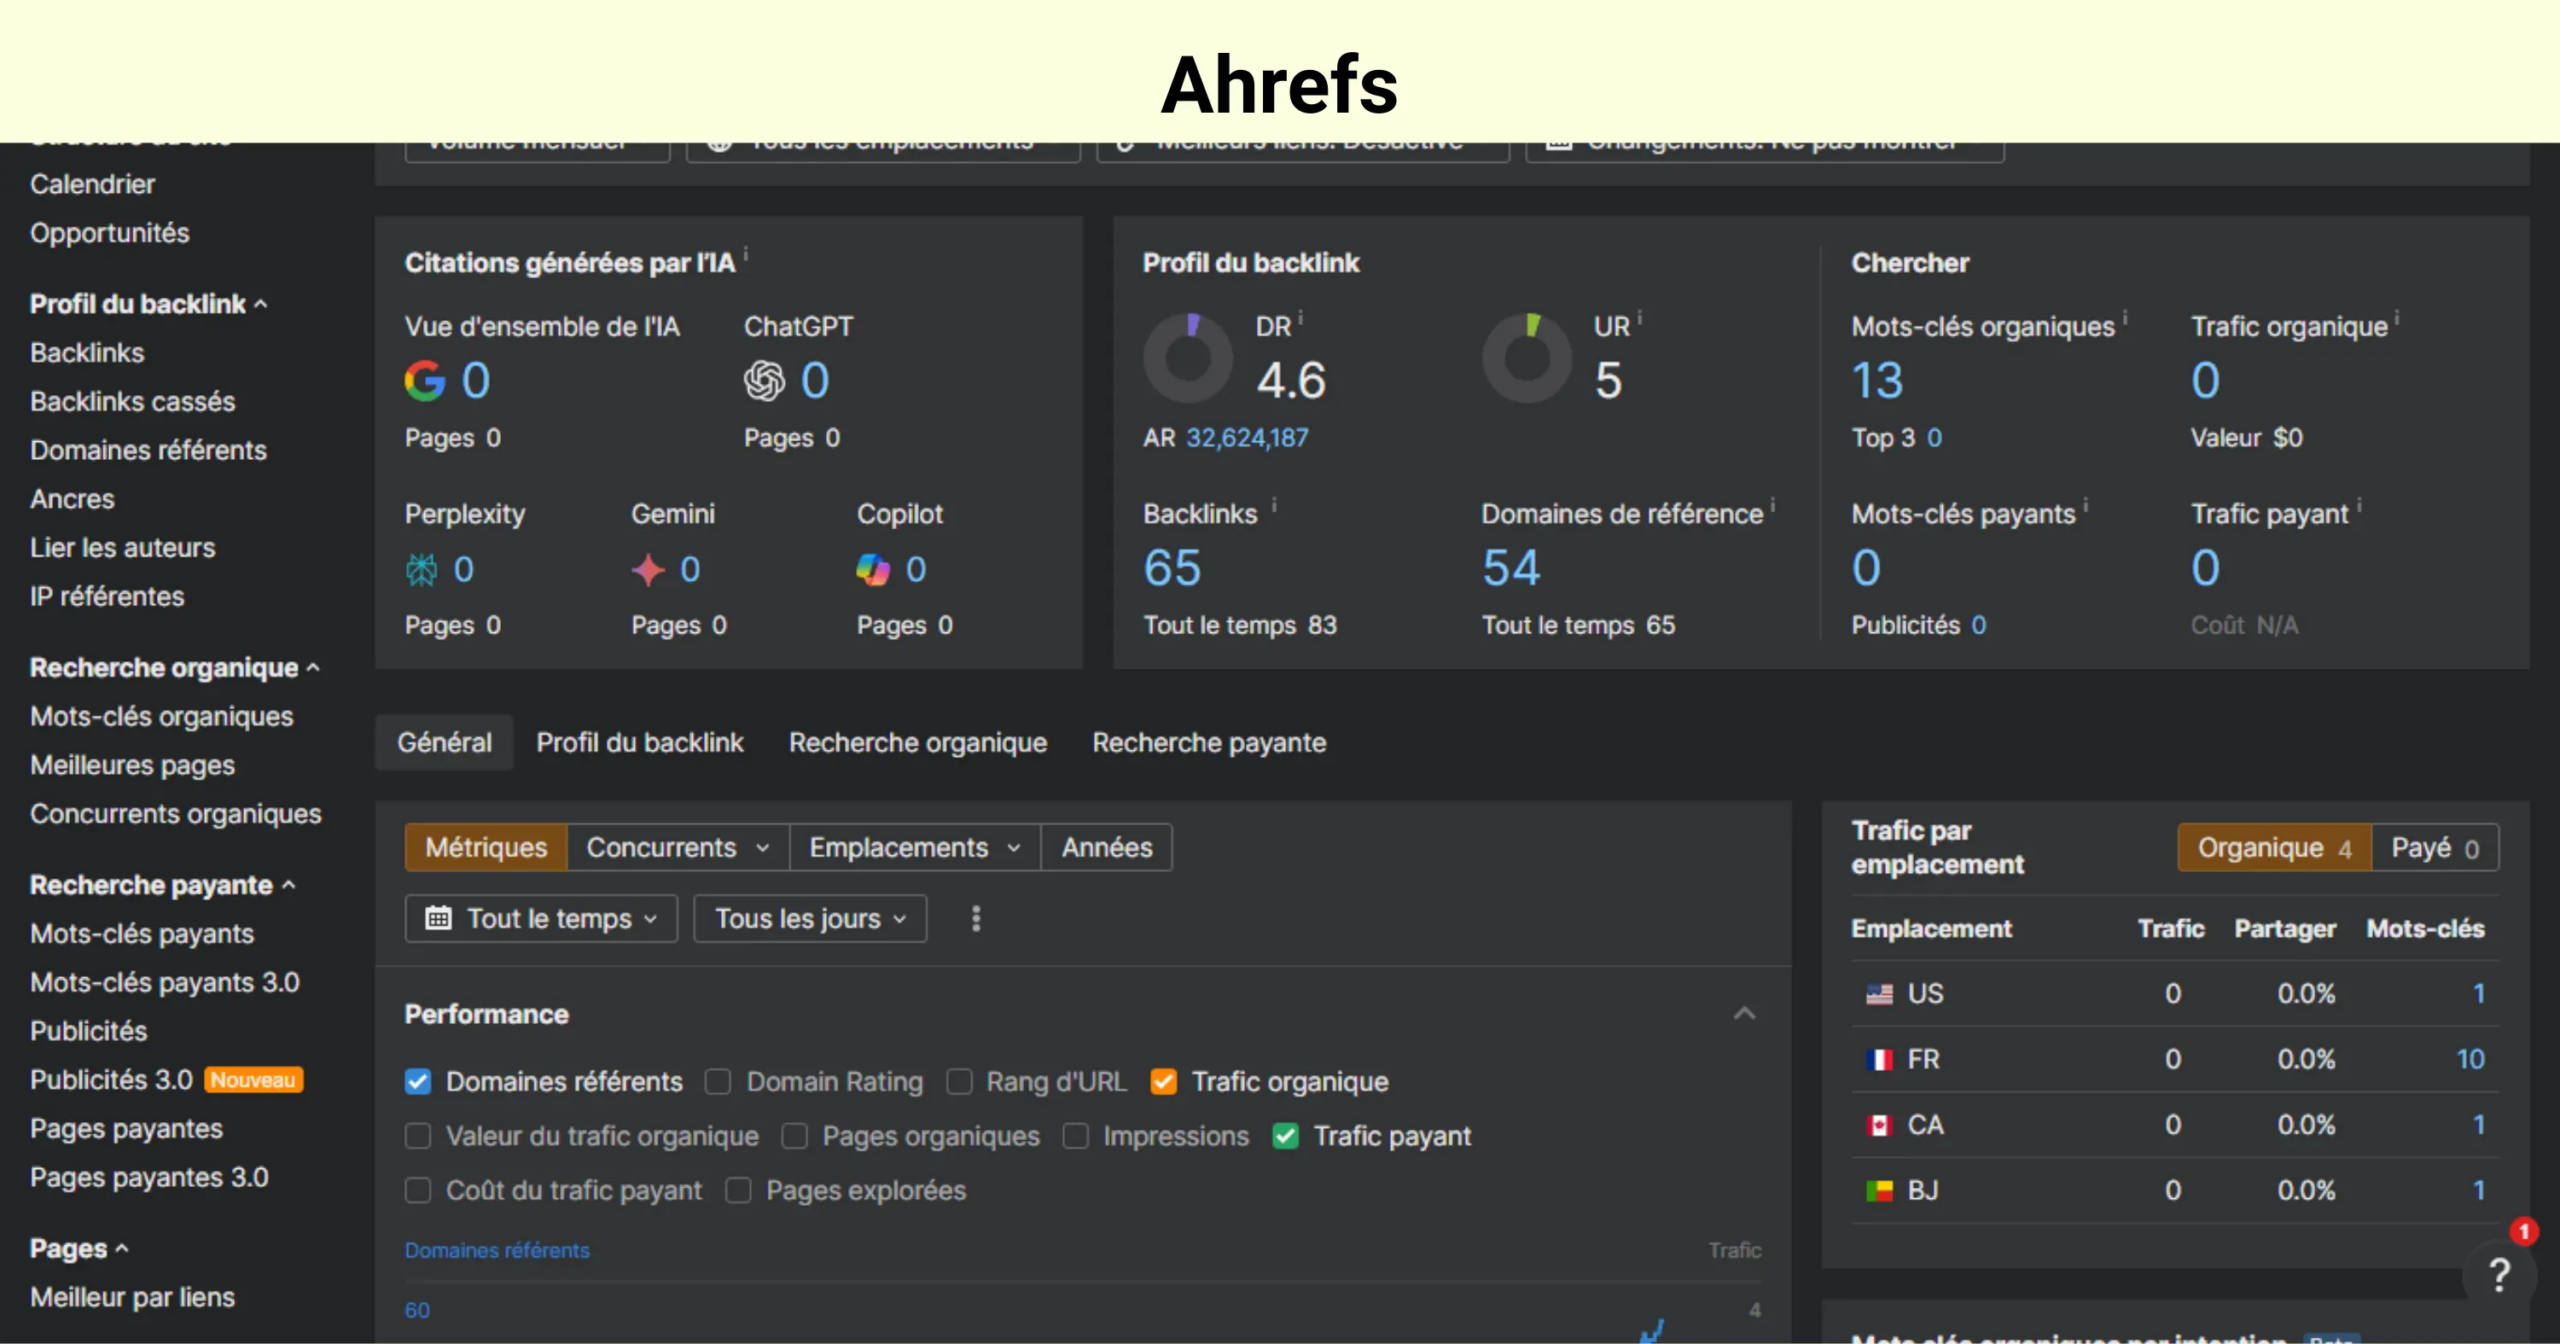Click the US flag in Trafic par emplacement
This screenshot has height=1344, width=2560.
click(x=1879, y=993)
